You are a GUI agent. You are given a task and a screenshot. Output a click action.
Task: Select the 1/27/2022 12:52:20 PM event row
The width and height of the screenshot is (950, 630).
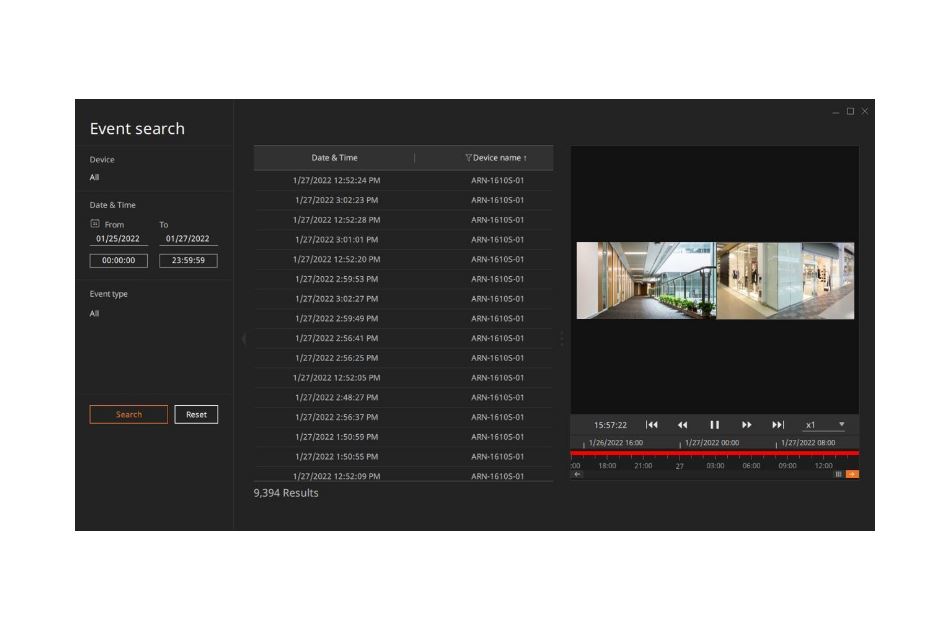click(404, 259)
